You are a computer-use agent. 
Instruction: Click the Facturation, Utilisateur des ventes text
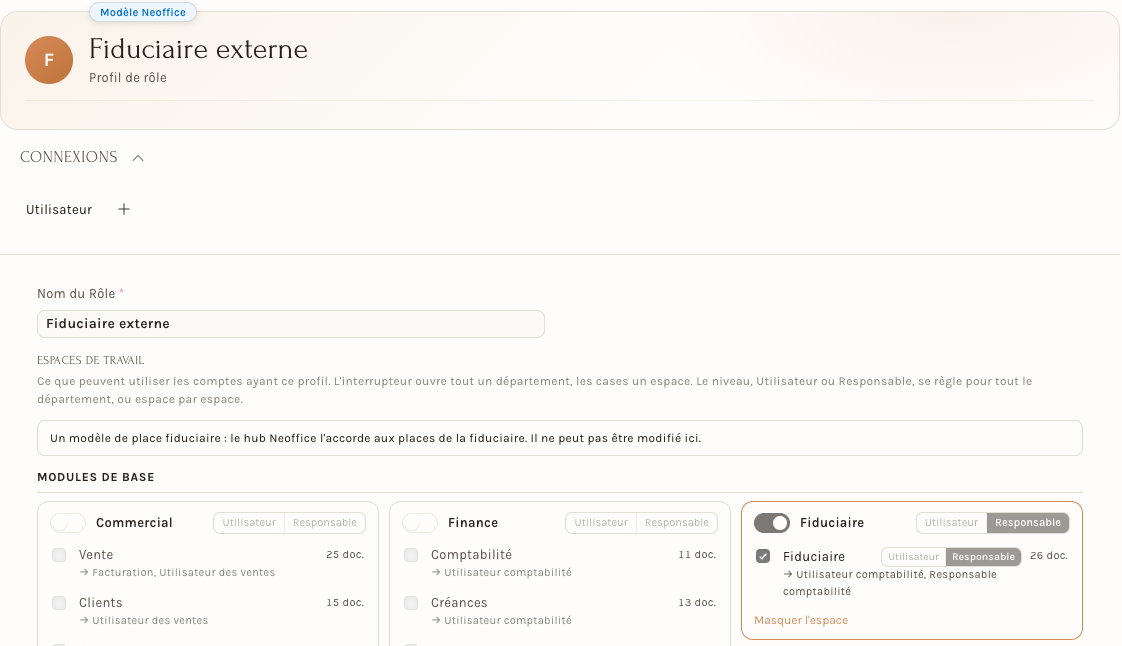pos(183,572)
